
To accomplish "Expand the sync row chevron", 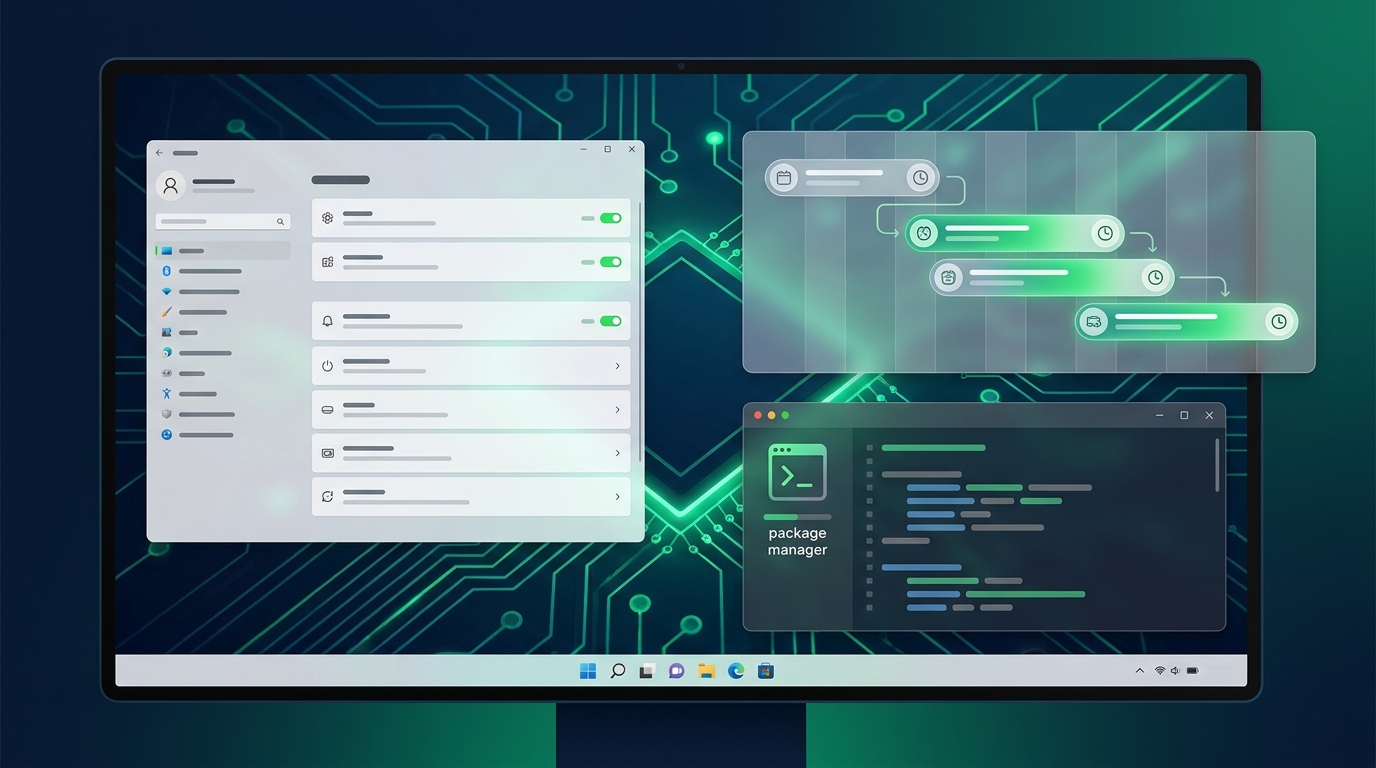I will tap(618, 496).
